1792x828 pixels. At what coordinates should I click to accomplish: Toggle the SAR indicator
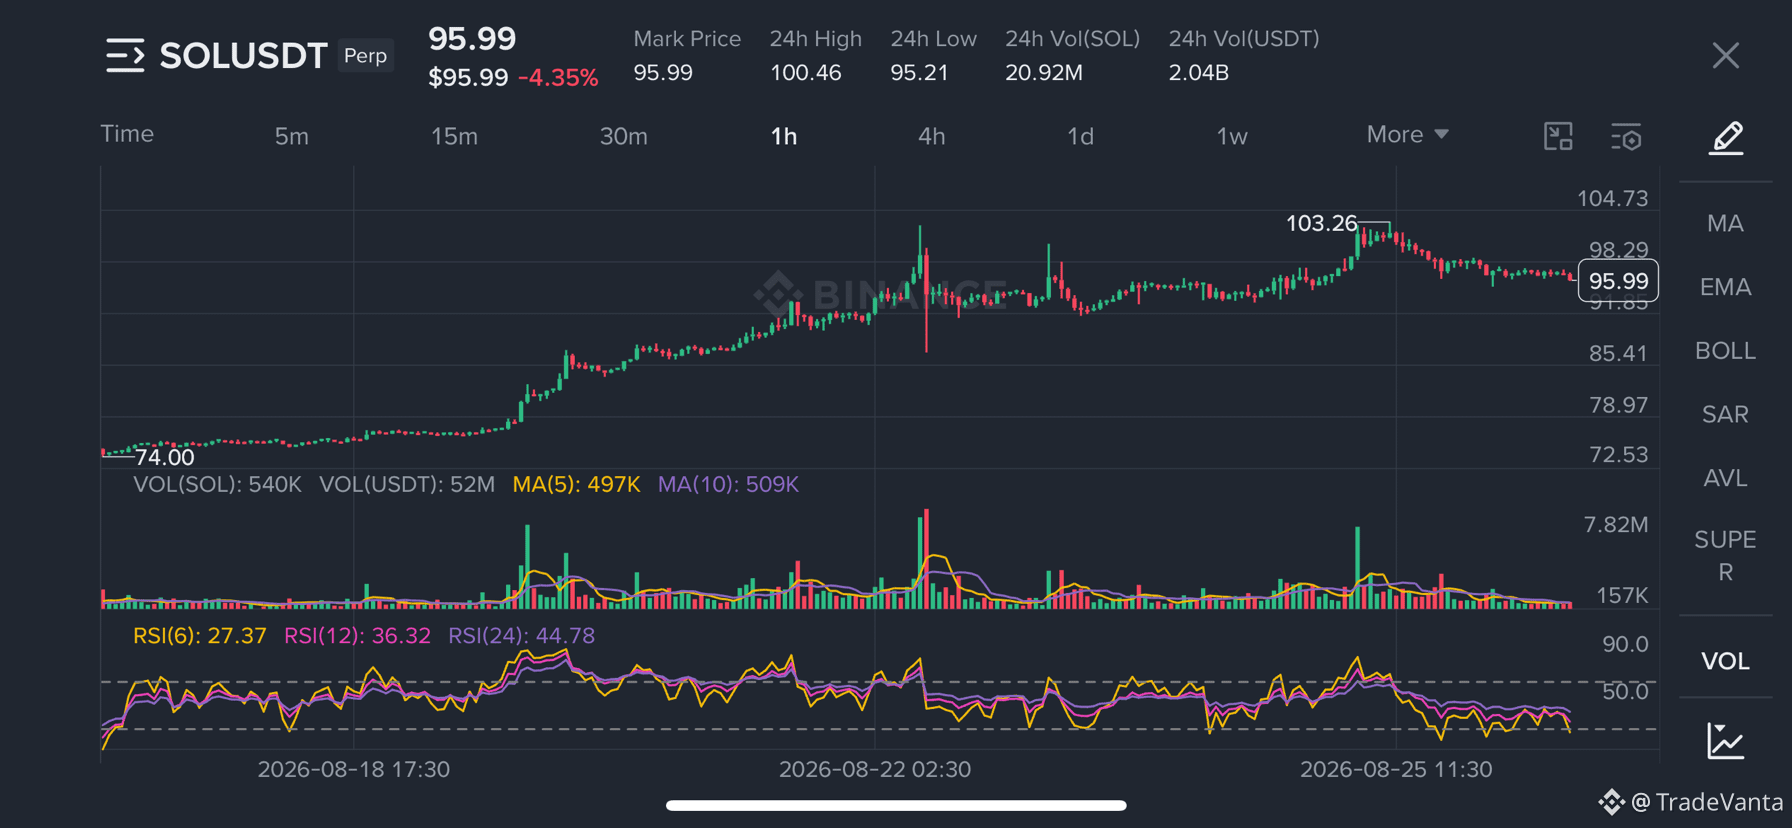(1726, 414)
